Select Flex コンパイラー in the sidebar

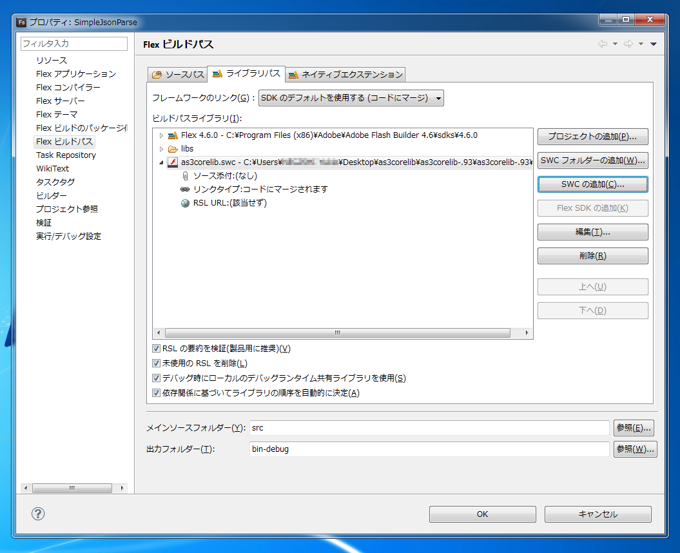tap(68, 87)
